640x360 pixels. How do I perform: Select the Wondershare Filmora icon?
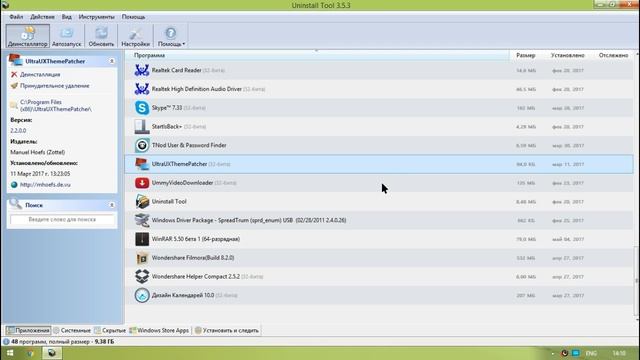coord(142,258)
